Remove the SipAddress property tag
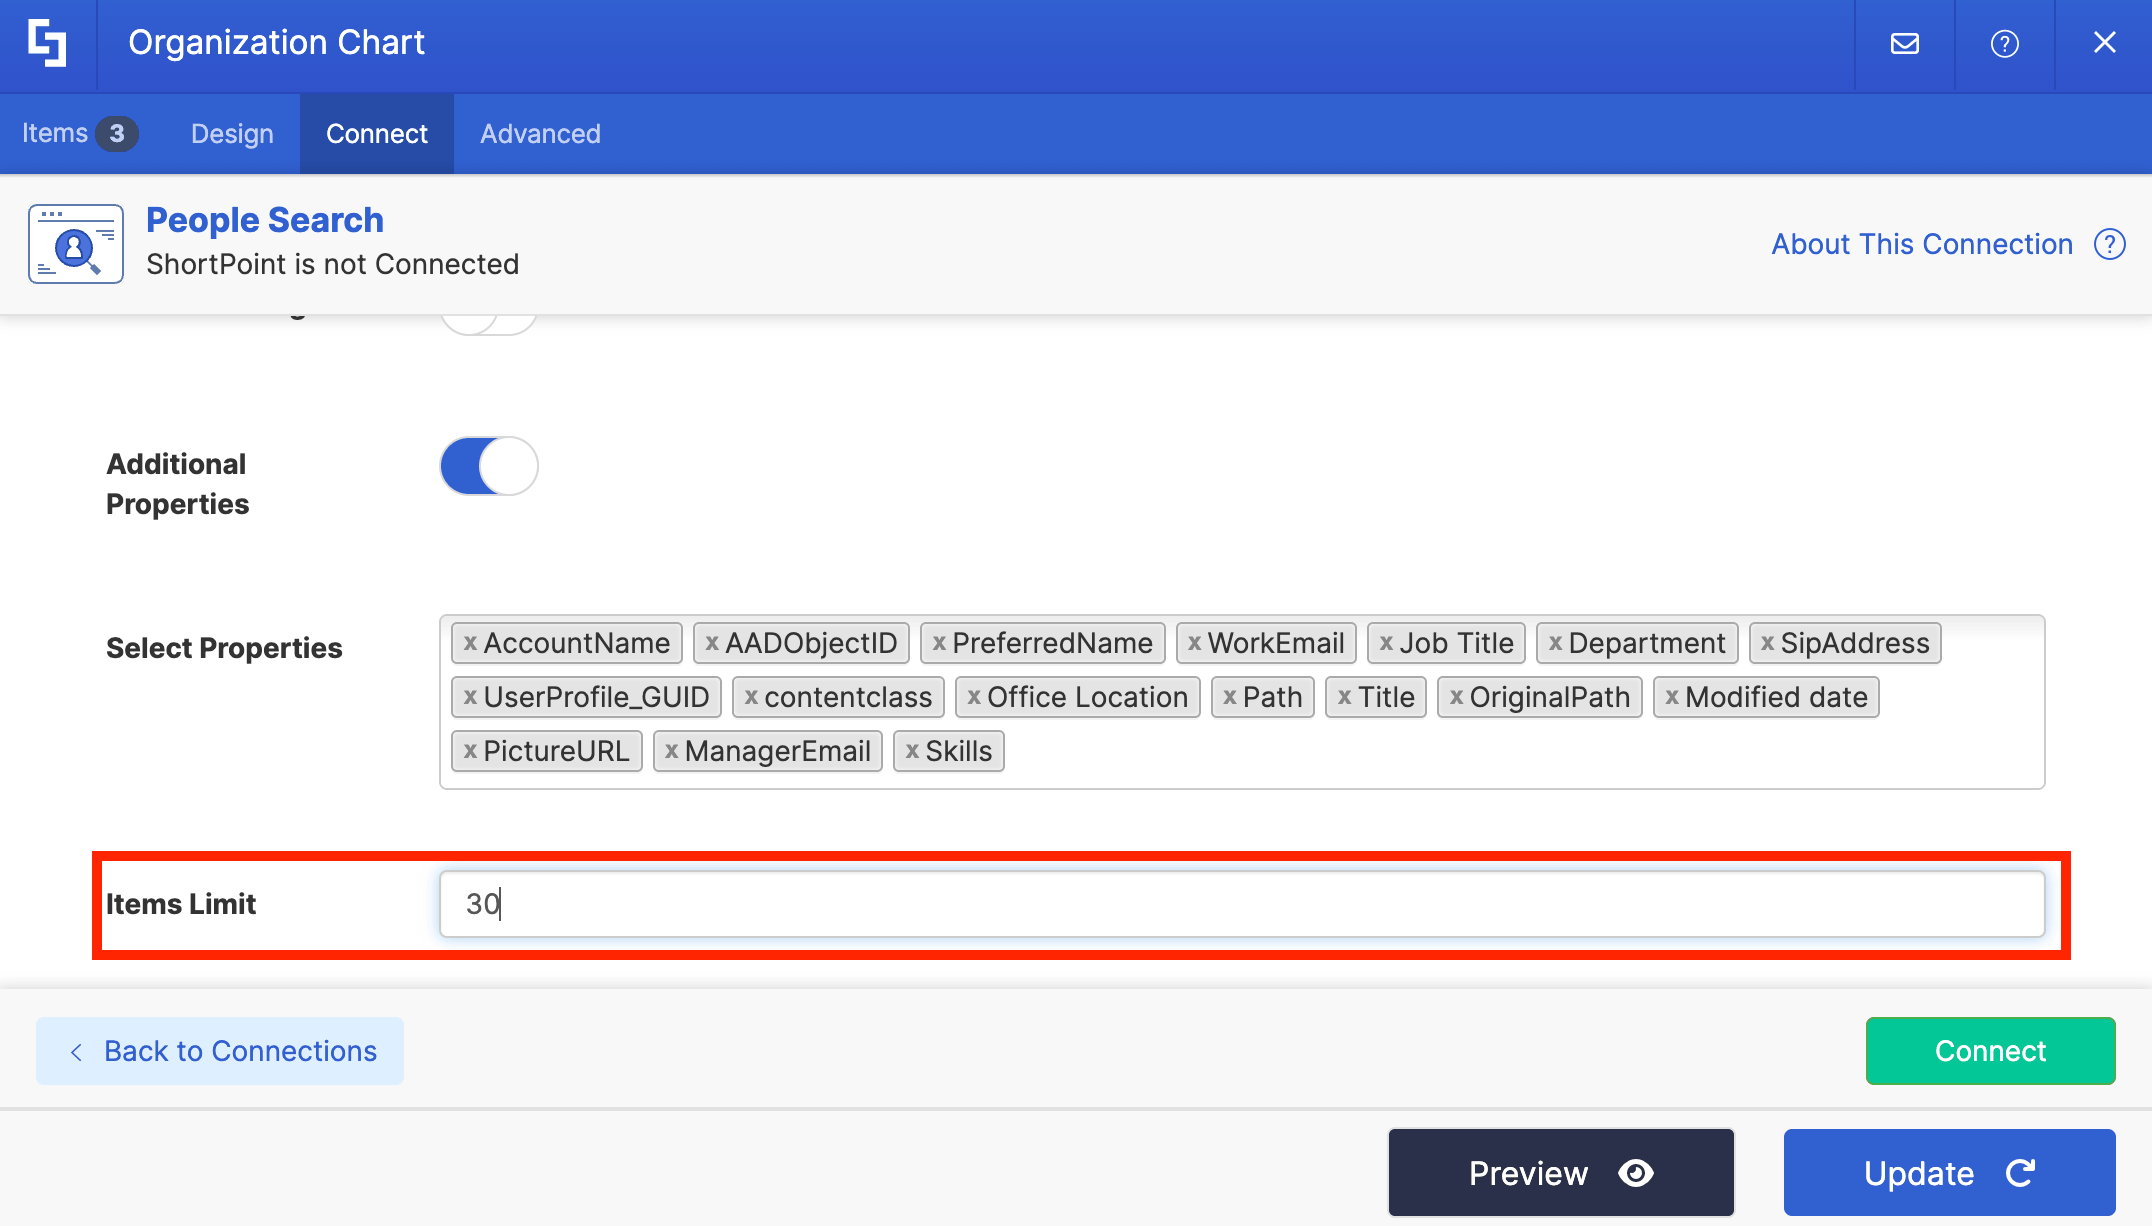2152x1226 pixels. (x=1768, y=644)
